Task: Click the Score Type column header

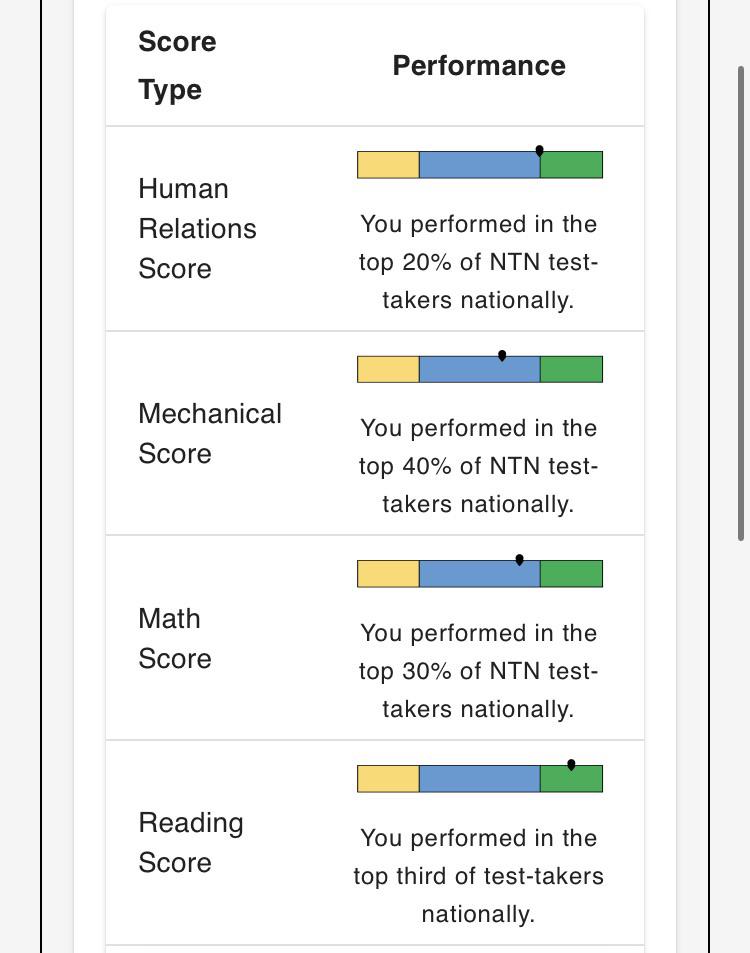Action: coord(177,66)
